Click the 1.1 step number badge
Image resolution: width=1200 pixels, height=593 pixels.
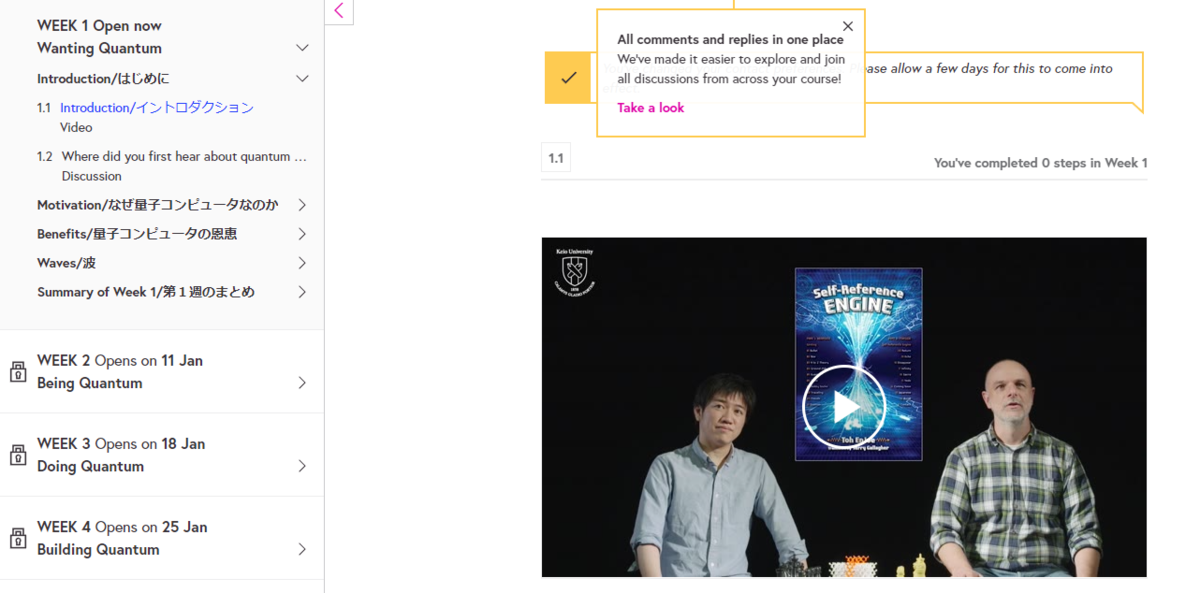pyautogui.click(x=556, y=158)
